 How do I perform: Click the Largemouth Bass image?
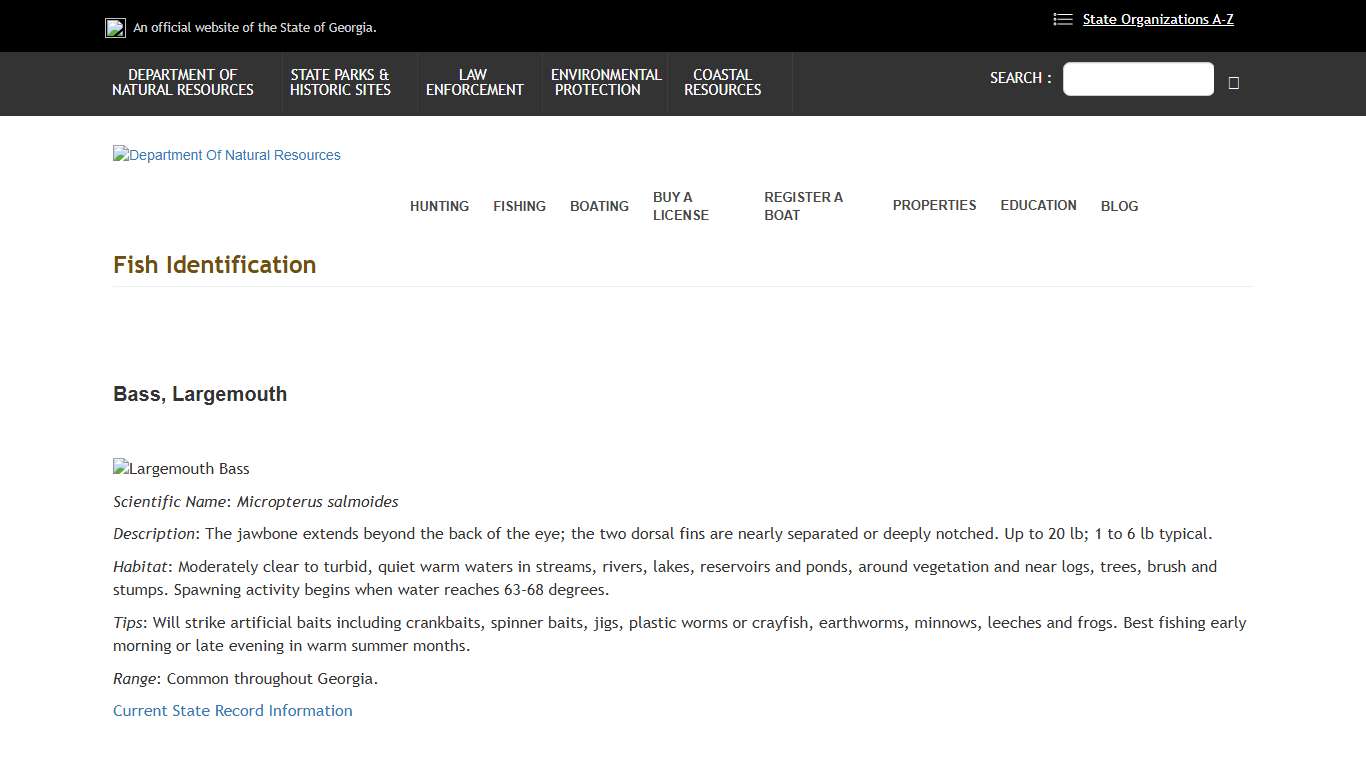tap(181, 469)
